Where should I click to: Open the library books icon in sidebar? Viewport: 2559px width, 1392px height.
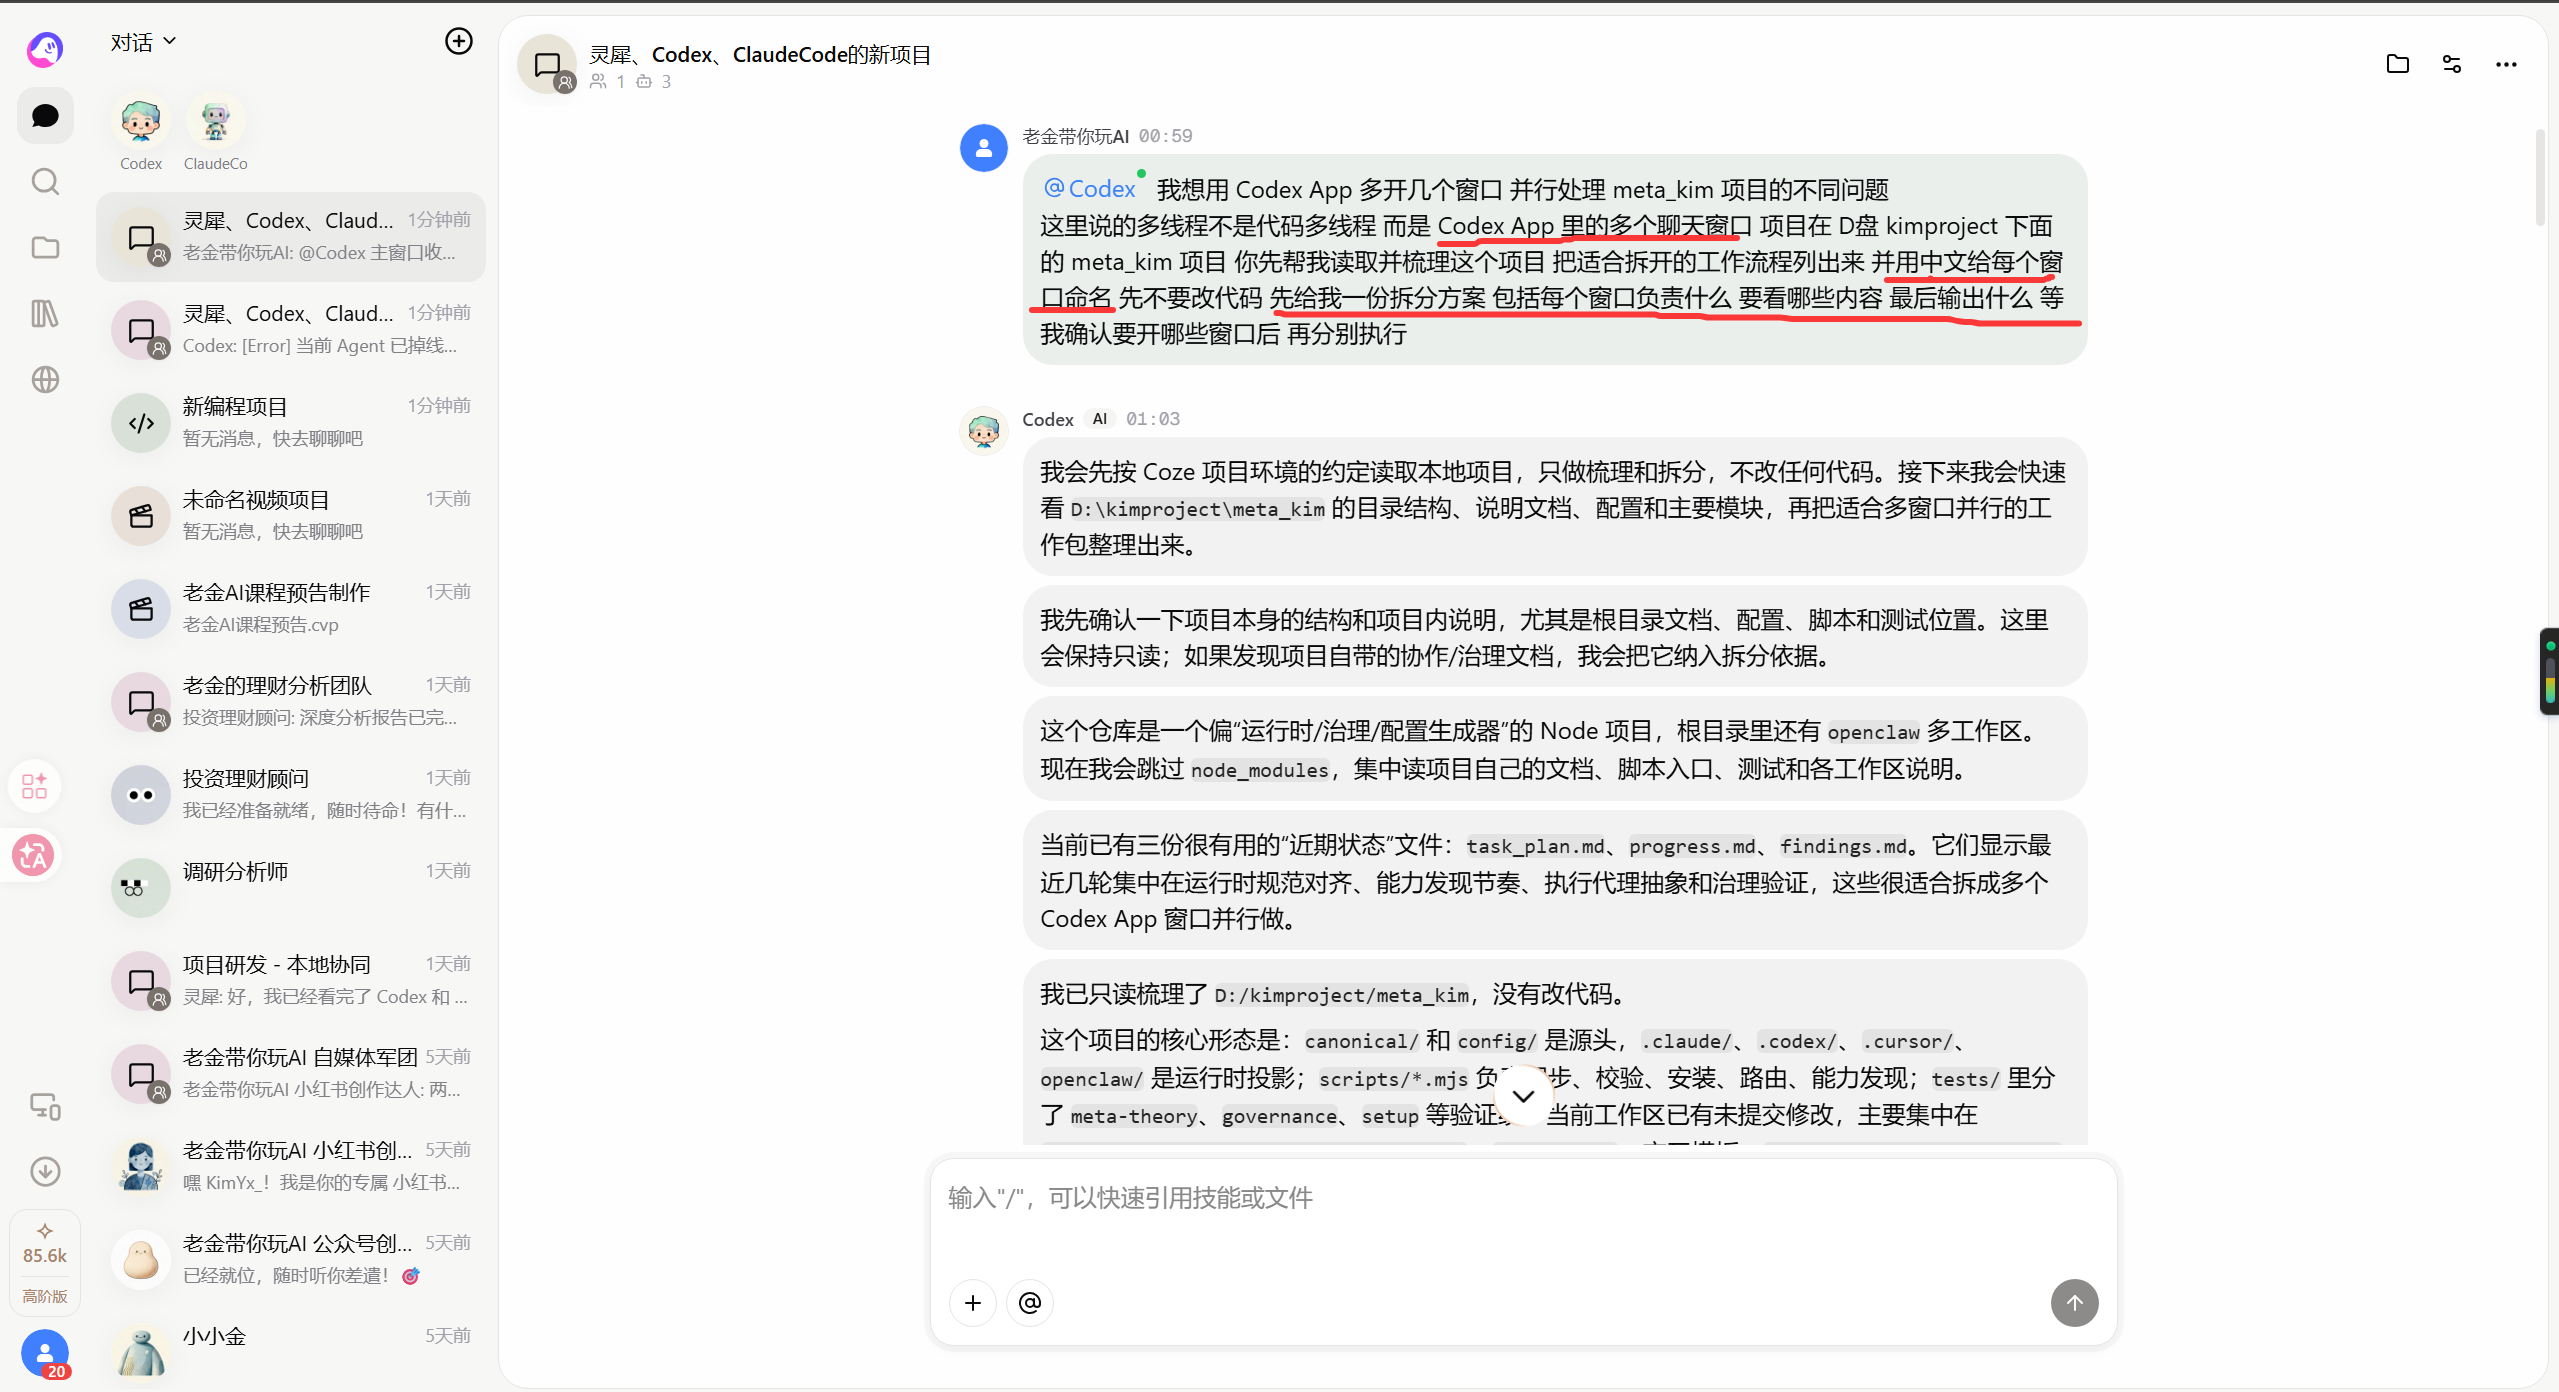point(45,314)
